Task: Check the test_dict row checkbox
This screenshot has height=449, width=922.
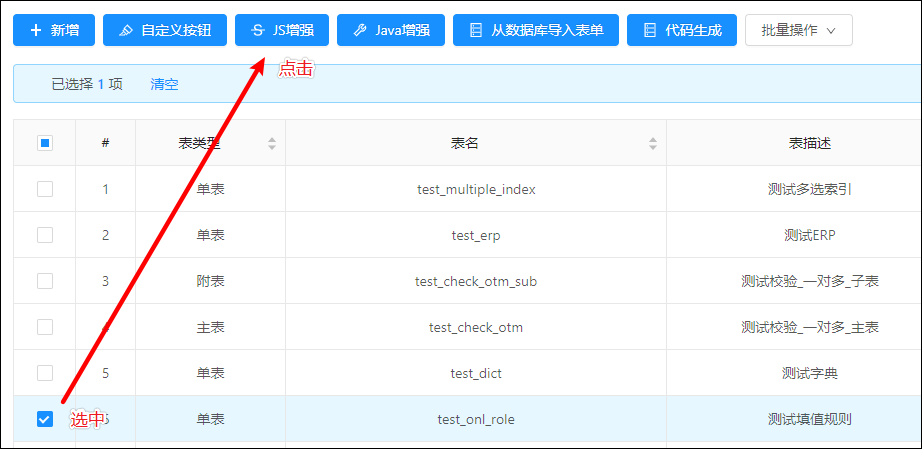Action: (x=45, y=373)
